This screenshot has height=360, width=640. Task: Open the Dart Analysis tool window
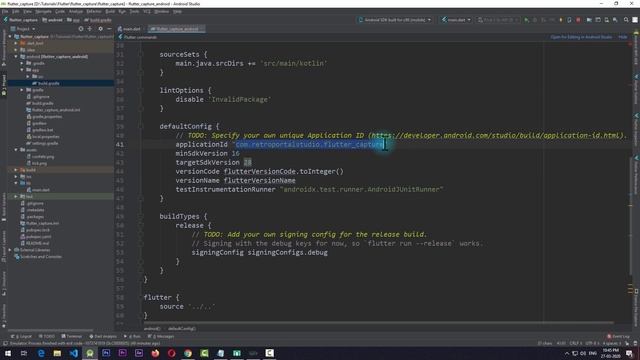[103, 336]
